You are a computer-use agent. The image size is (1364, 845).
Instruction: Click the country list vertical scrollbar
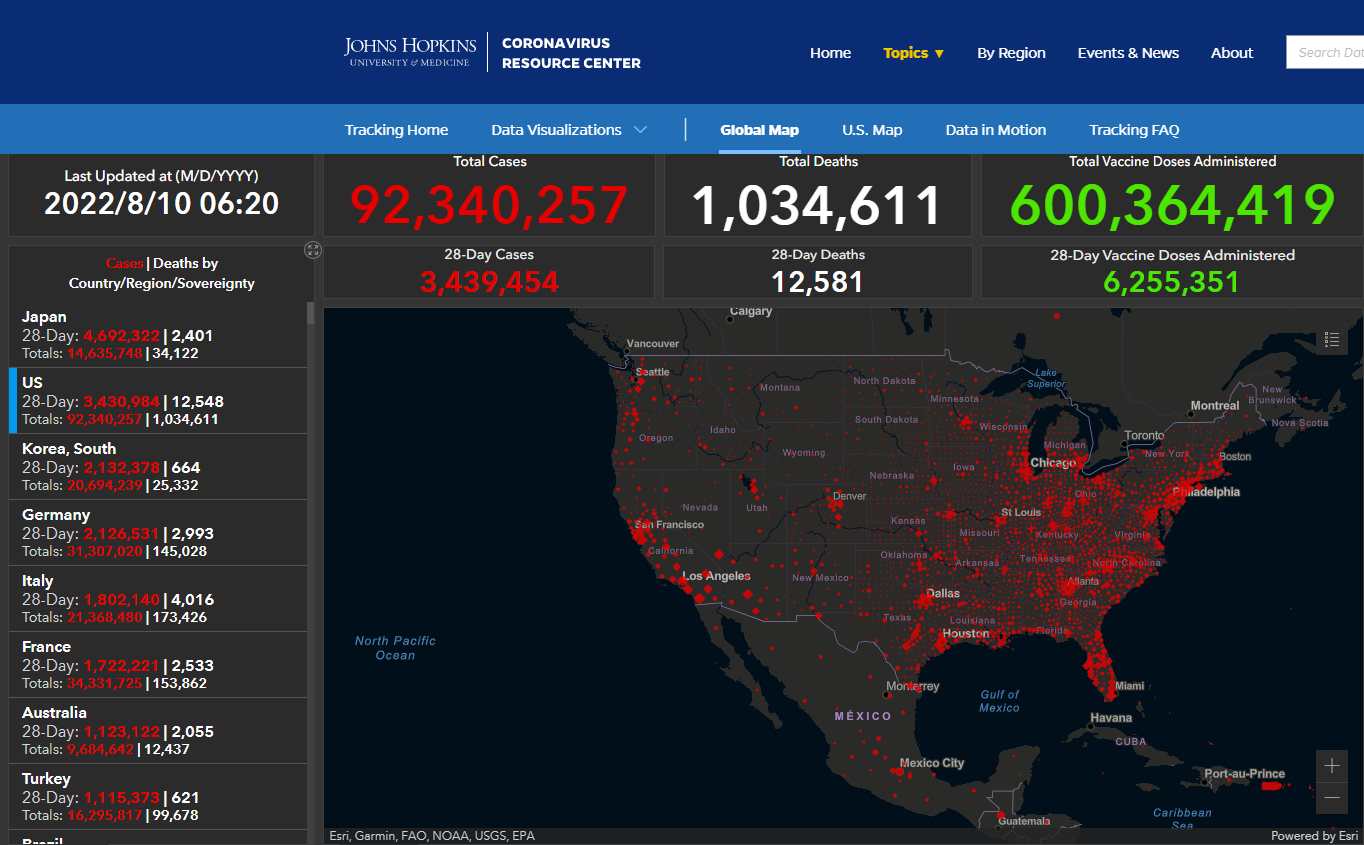tap(310, 500)
